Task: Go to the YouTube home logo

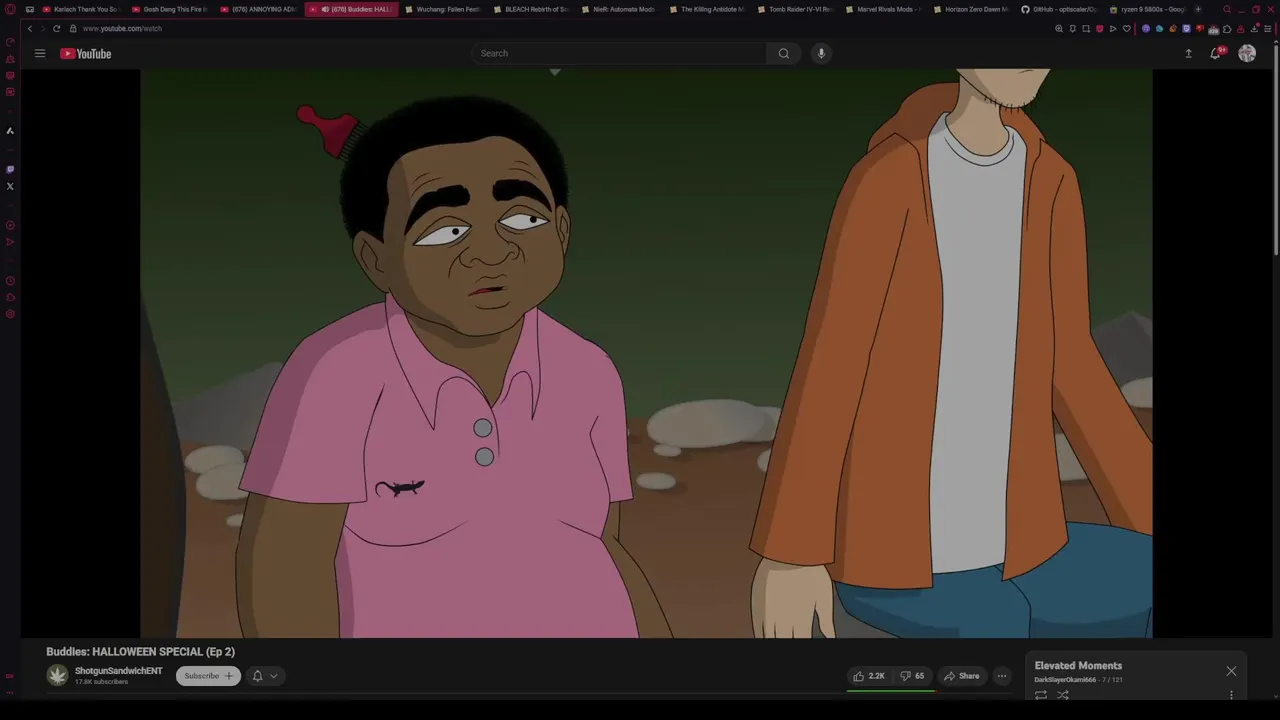Action: pyautogui.click(x=86, y=53)
